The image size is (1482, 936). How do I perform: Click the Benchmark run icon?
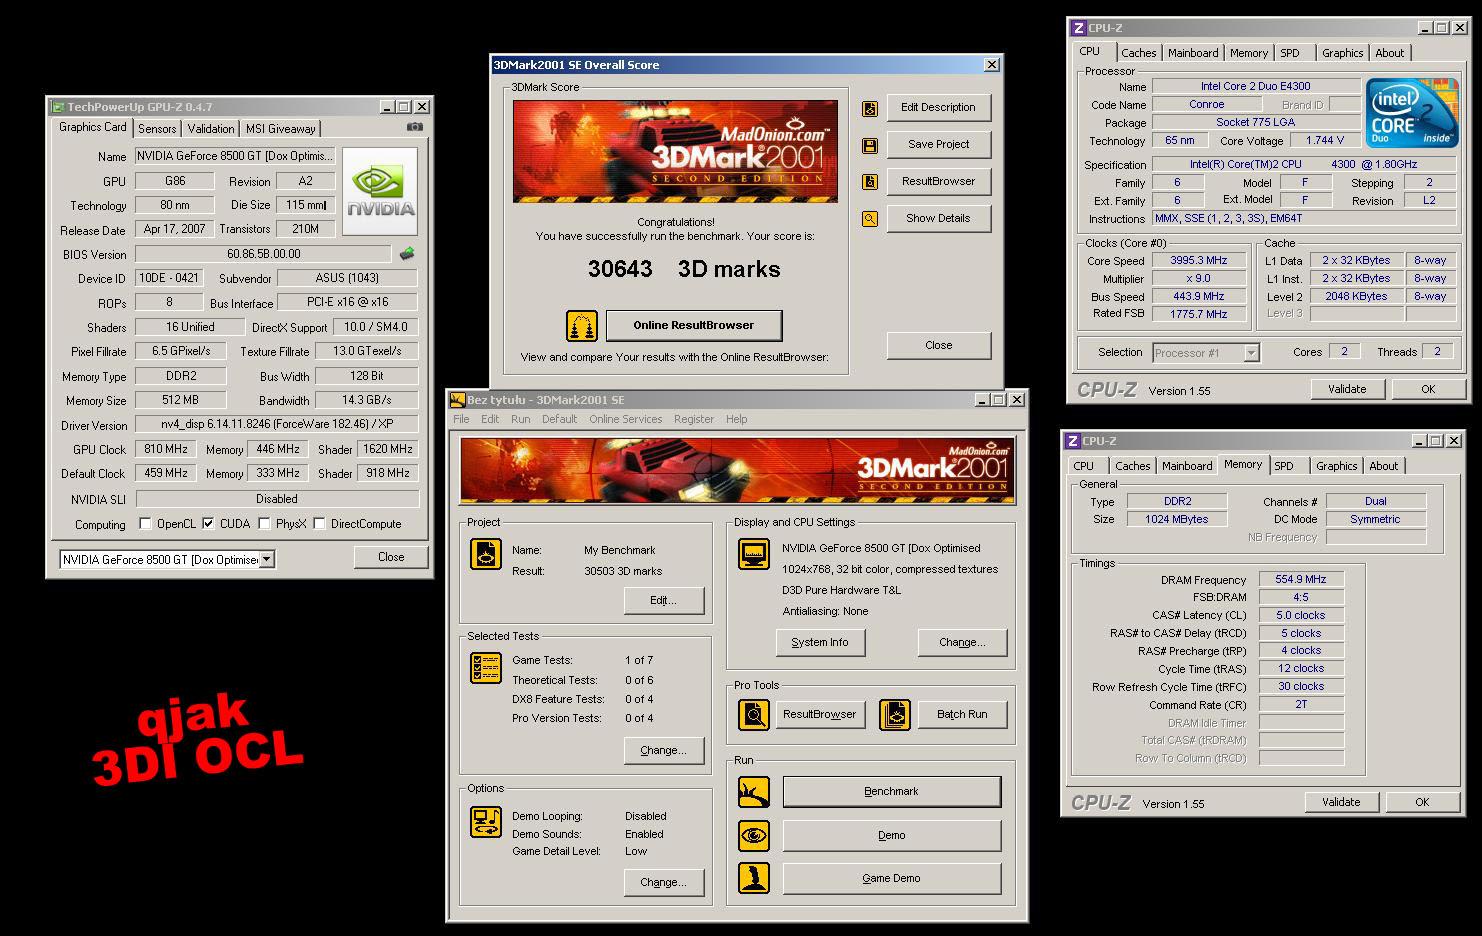click(754, 792)
